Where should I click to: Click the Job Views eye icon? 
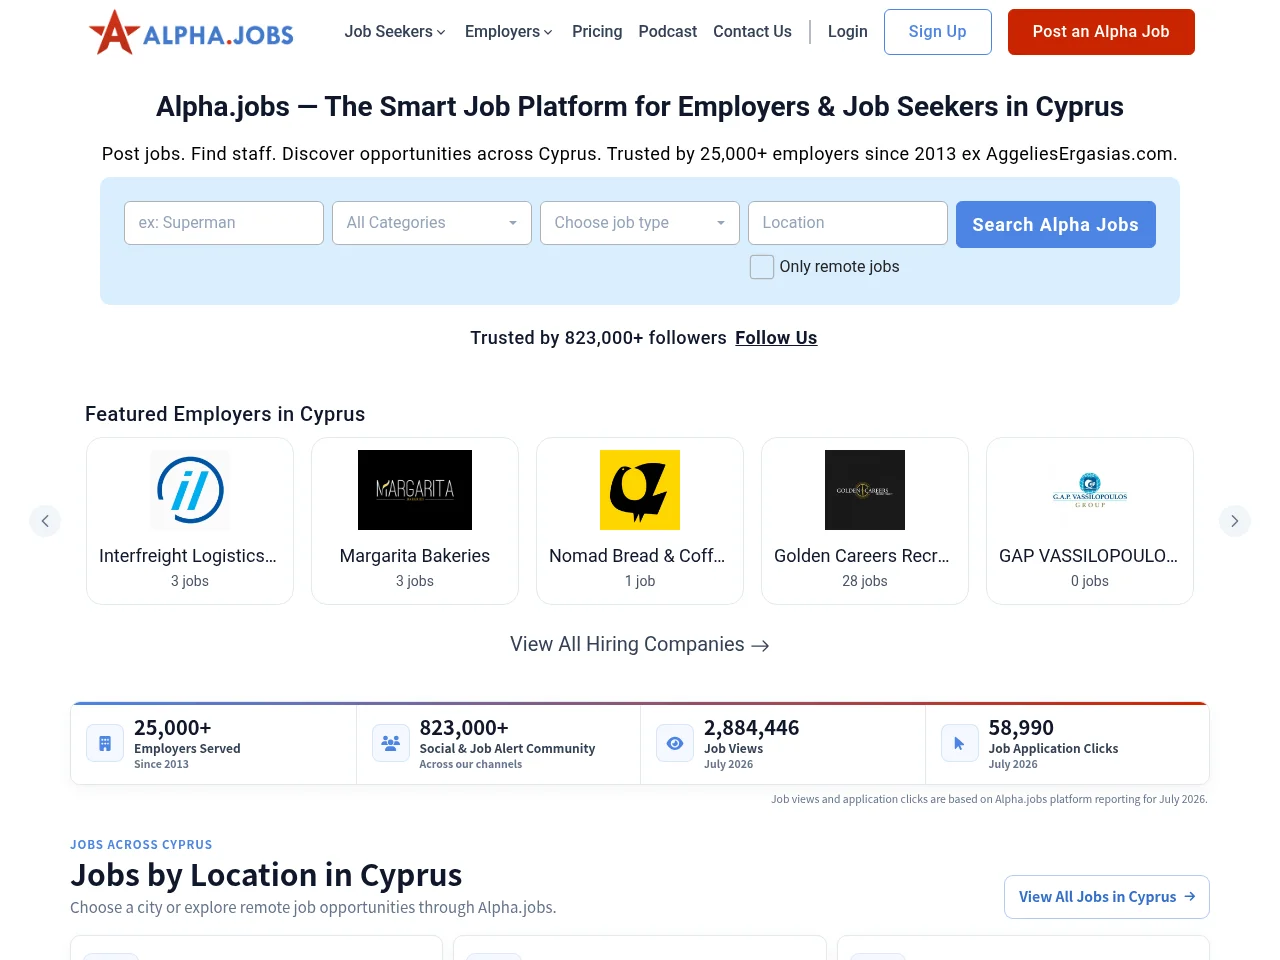coord(675,743)
